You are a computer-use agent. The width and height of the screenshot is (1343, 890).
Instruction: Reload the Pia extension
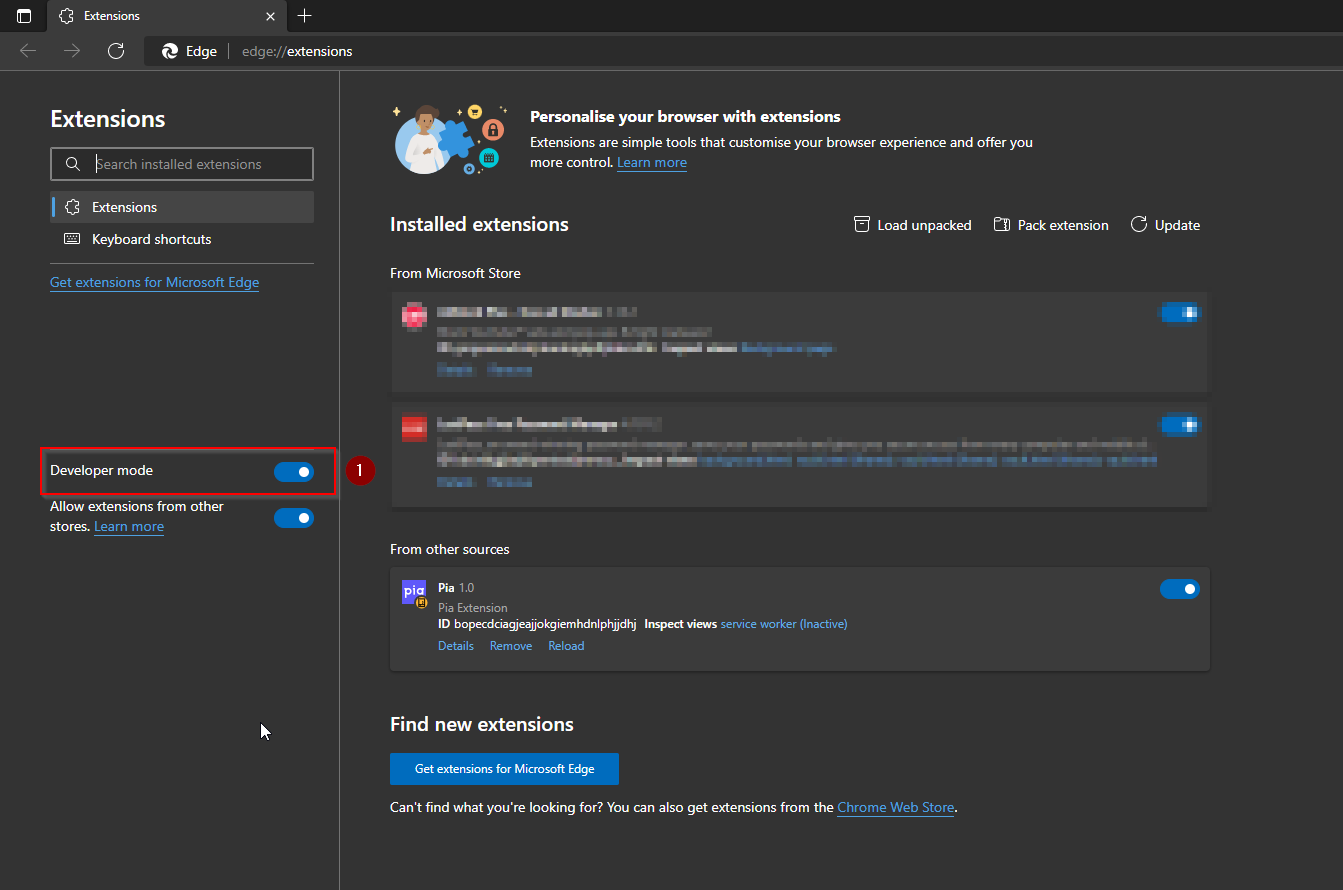(566, 646)
